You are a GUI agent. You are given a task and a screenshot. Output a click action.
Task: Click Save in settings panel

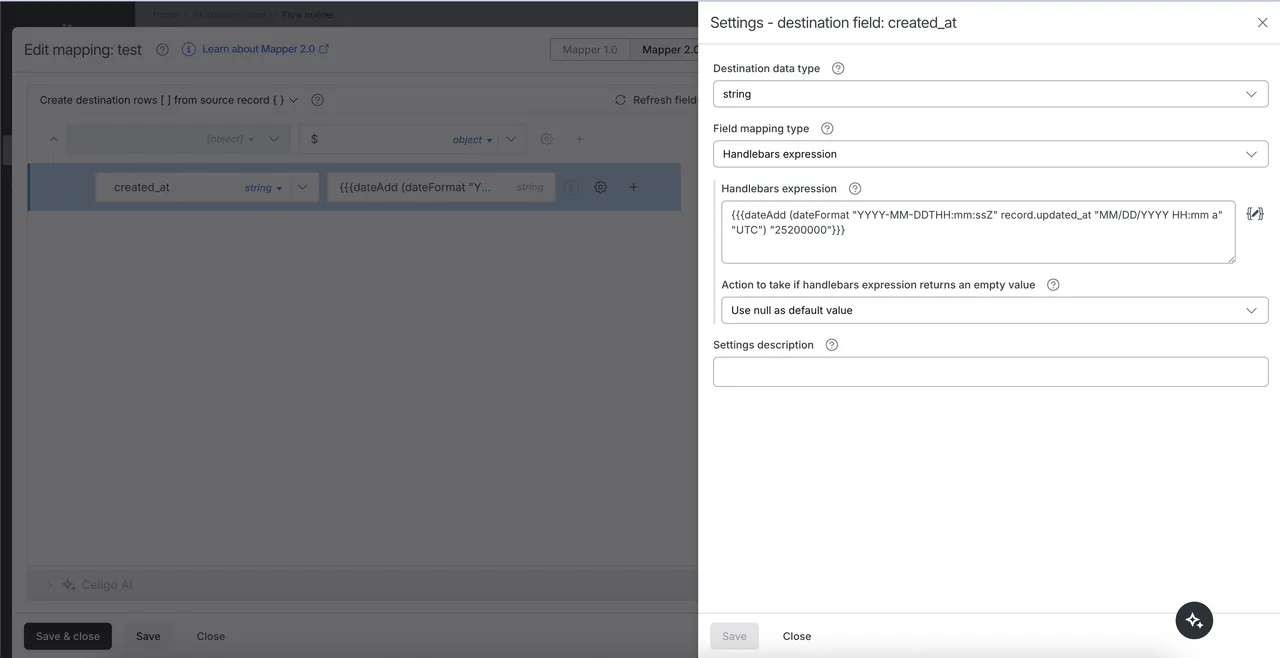[x=734, y=636]
